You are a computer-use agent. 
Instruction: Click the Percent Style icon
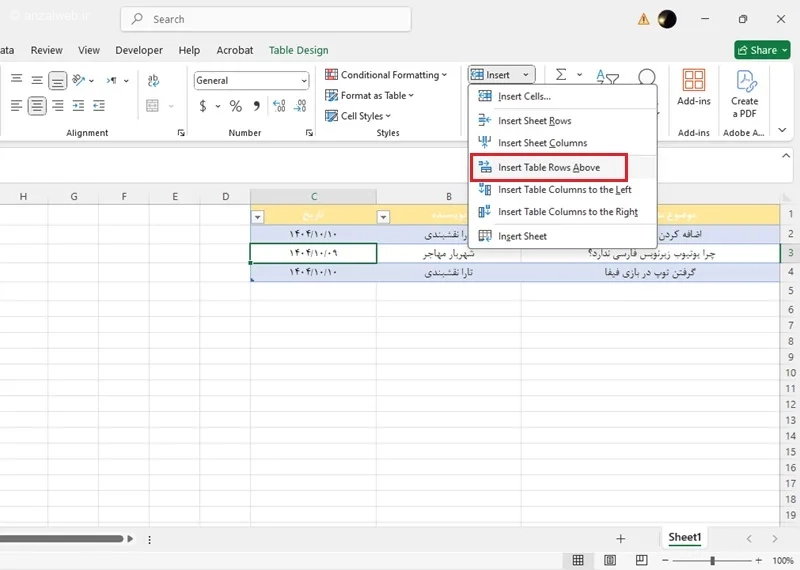[x=235, y=106]
